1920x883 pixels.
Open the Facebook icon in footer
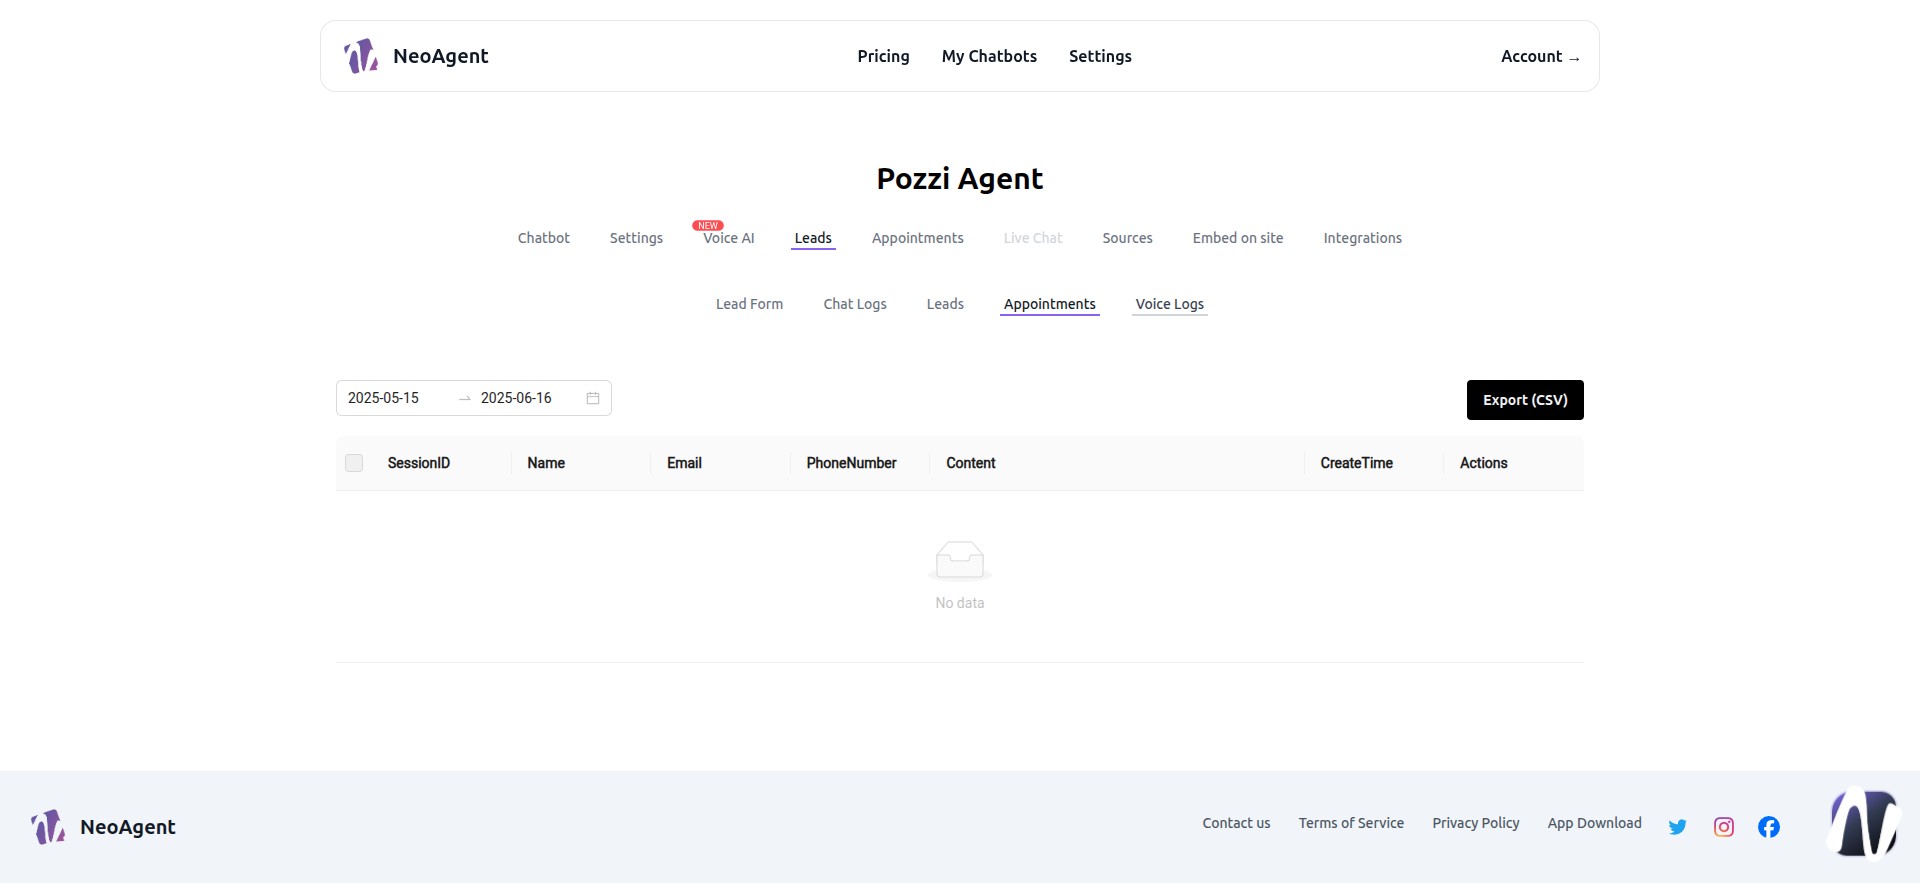coord(1769,827)
